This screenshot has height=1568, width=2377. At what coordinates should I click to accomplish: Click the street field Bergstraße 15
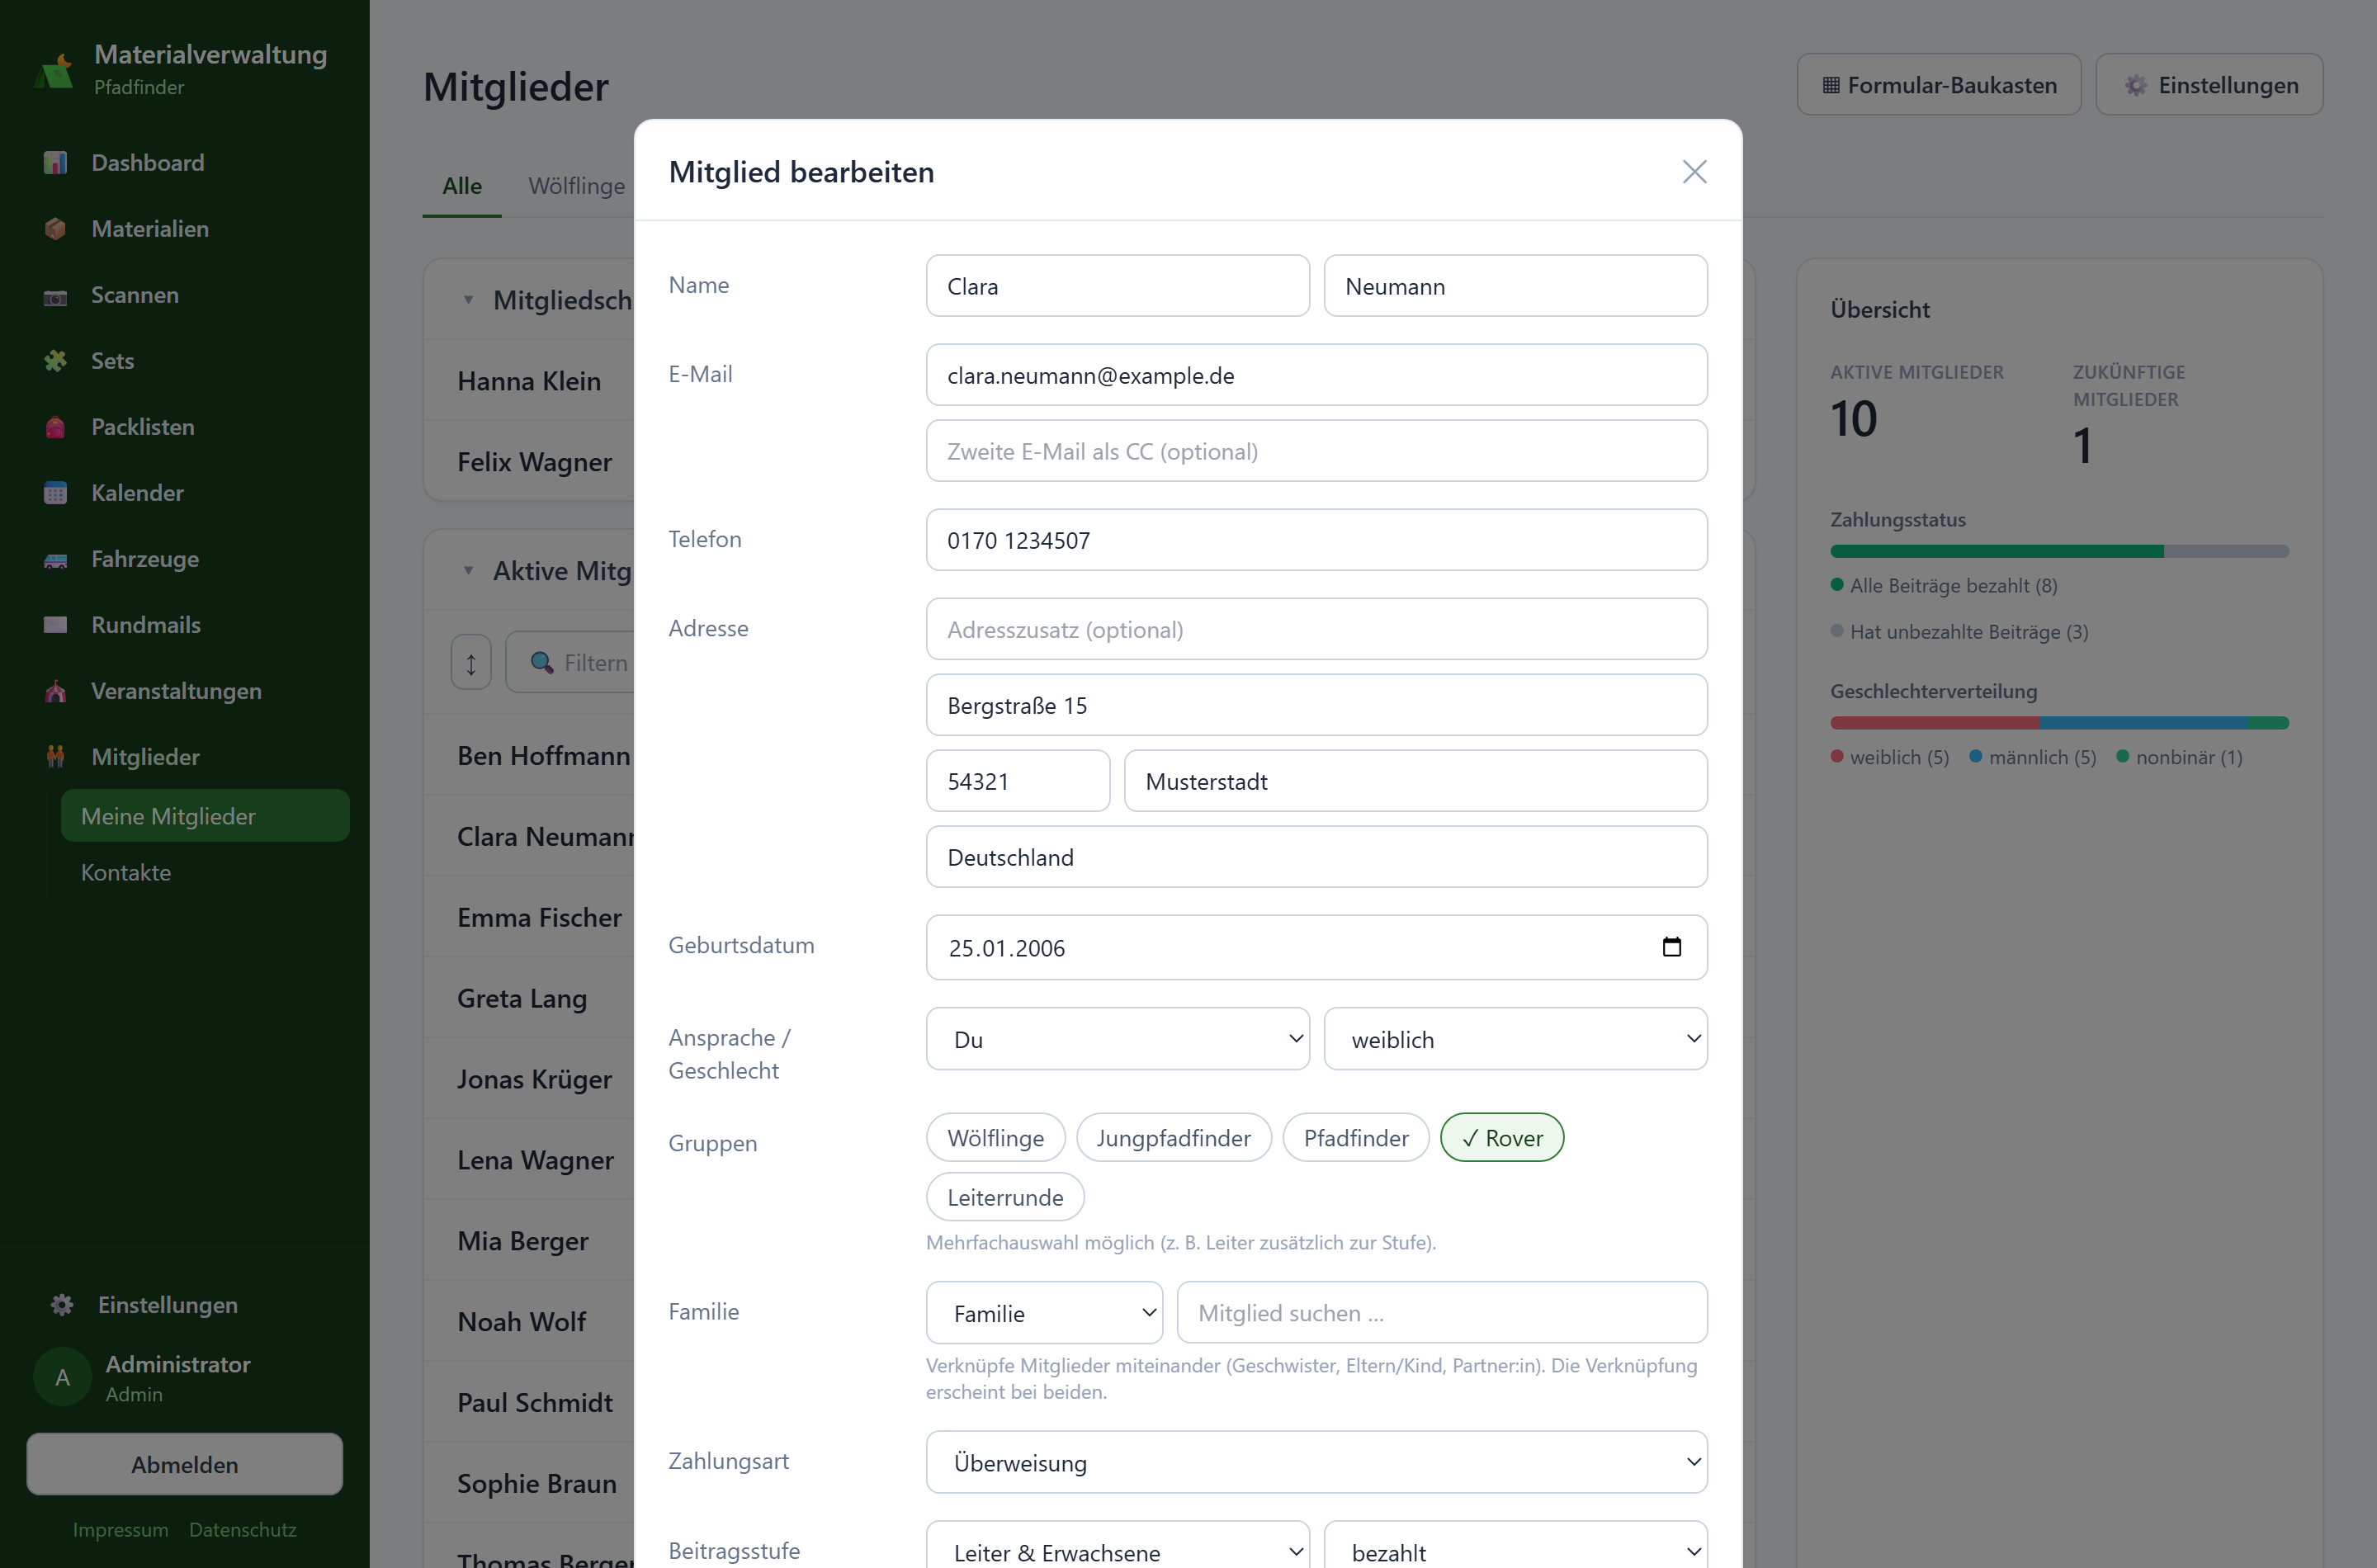coord(1316,705)
